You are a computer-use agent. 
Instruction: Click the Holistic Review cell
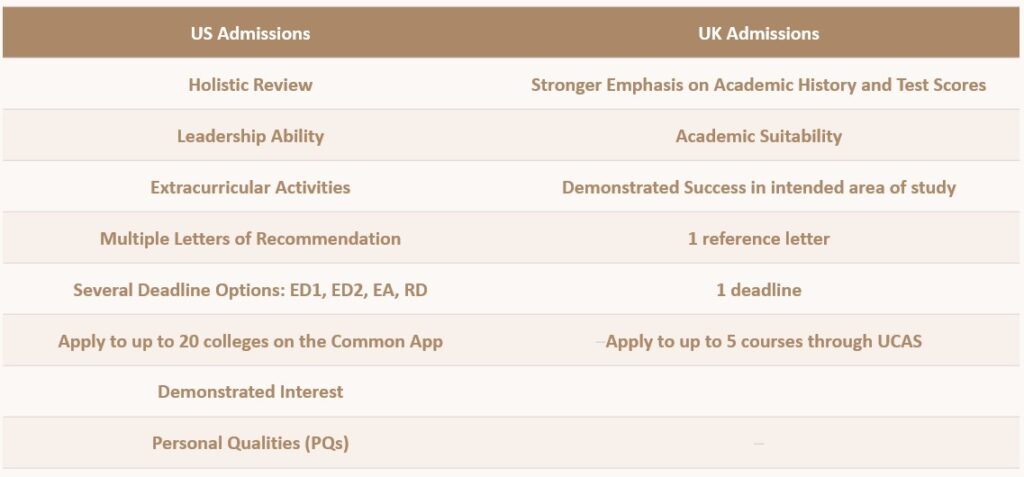click(250, 84)
